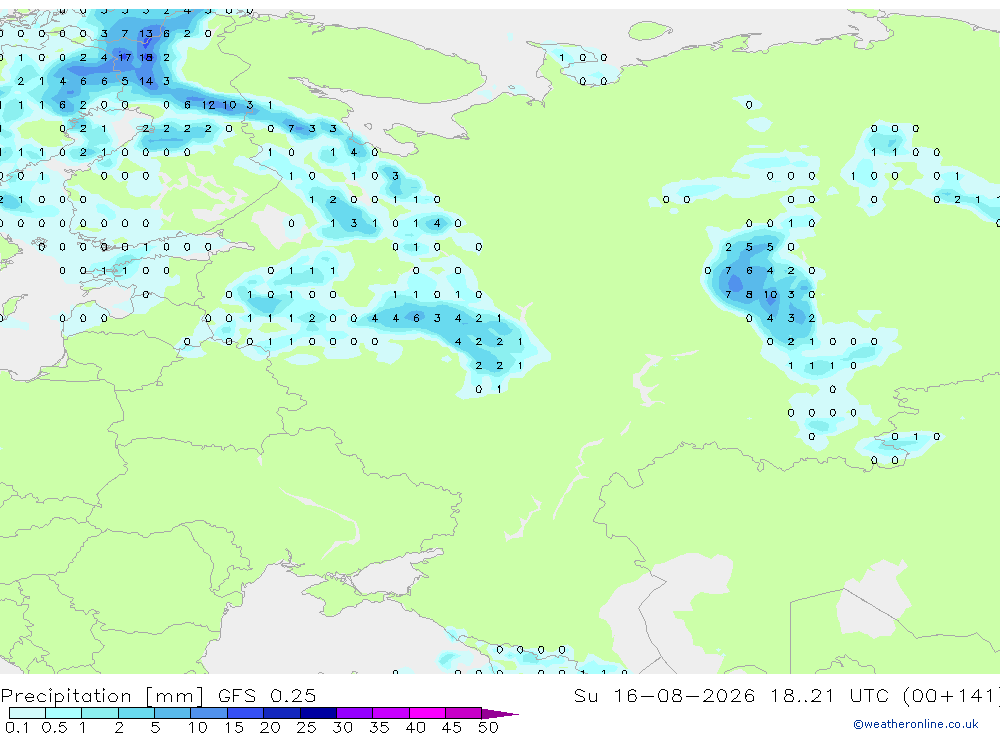Click the '45' legend scale label
Image resolution: width=1000 pixels, height=733 pixels.
coord(452,727)
